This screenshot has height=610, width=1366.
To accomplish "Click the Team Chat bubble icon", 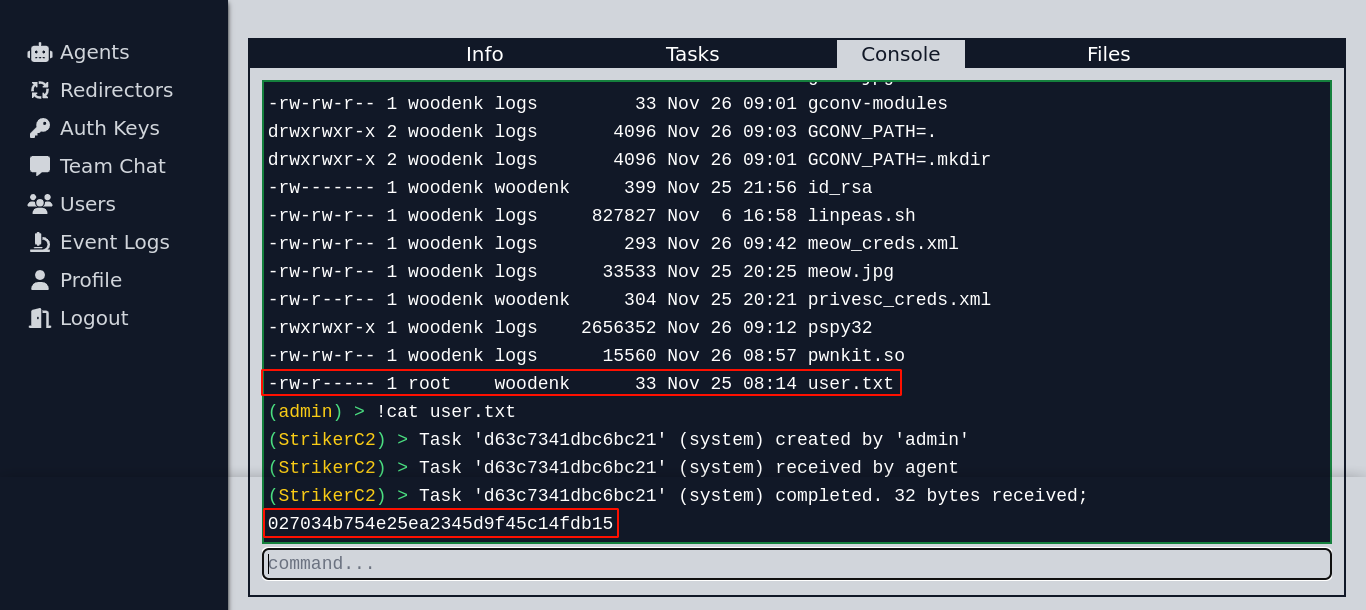I will [39, 167].
